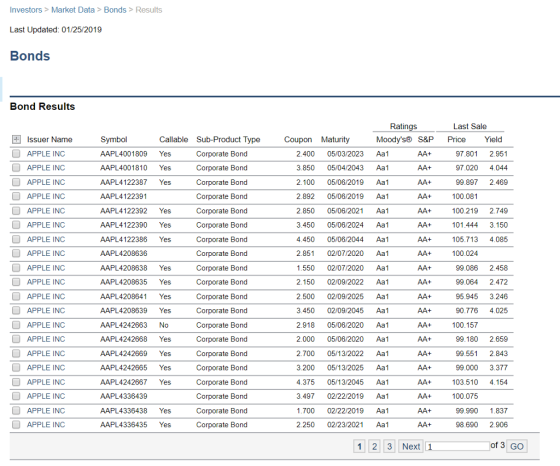
Task: Click the Next page button
Action: 411,446
